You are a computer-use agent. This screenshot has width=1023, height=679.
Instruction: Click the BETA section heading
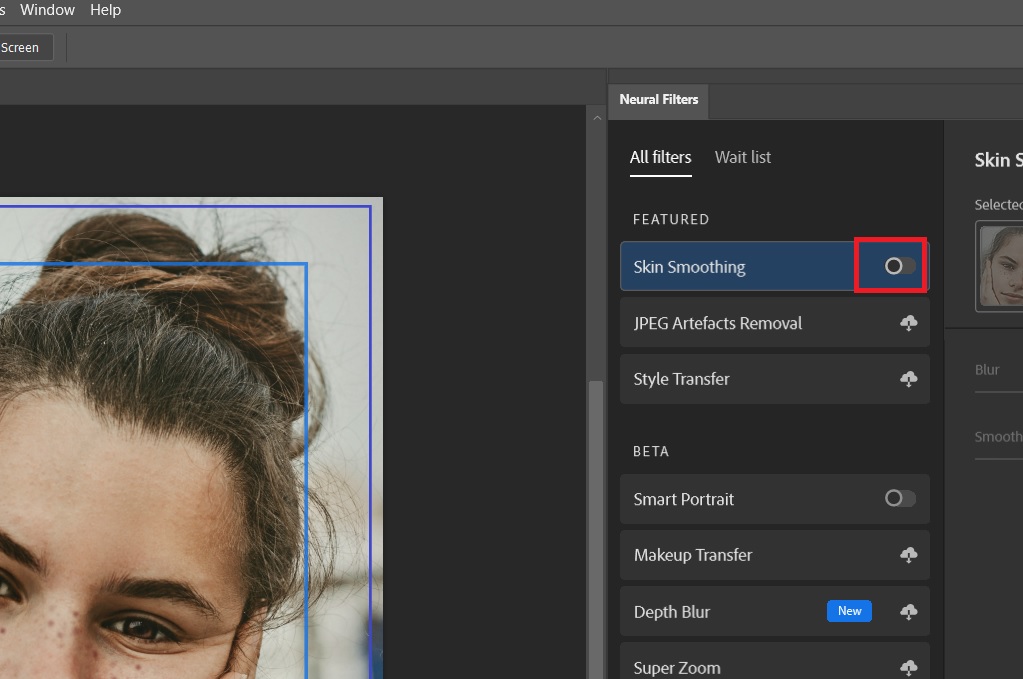650,451
